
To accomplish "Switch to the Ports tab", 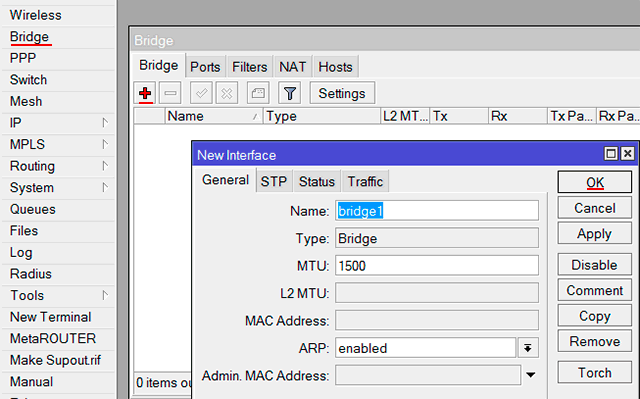I will pyautogui.click(x=205, y=67).
